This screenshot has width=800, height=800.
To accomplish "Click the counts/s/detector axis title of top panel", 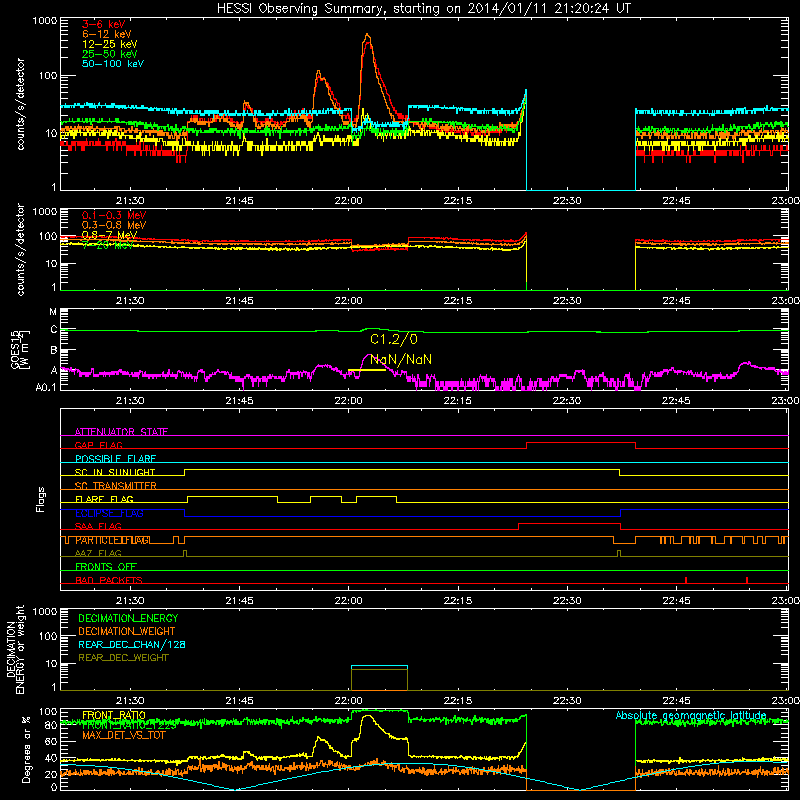I will [20, 104].
